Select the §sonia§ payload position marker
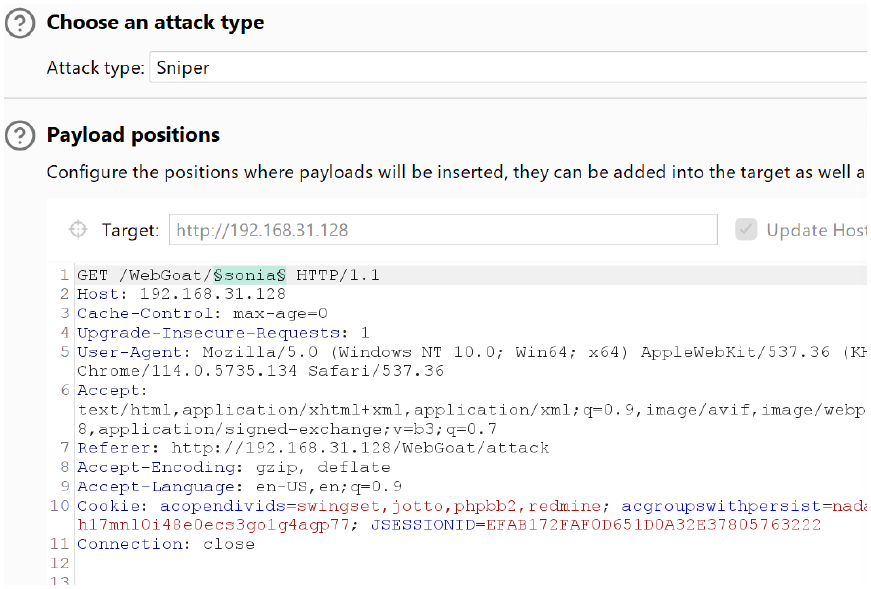871x589 pixels. (x=249, y=275)
